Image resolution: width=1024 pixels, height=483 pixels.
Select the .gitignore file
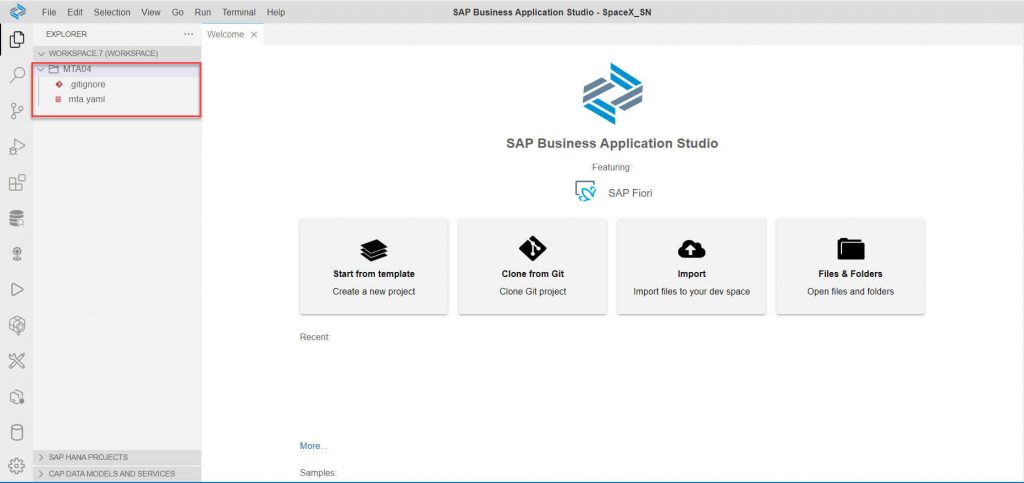117,84
